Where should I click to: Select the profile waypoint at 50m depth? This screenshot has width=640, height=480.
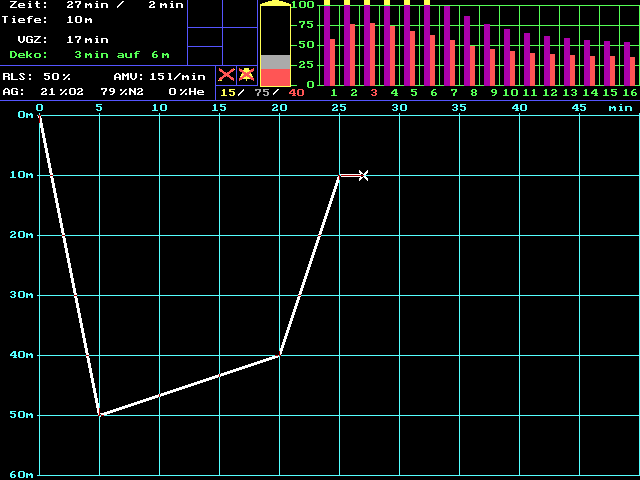pyautogui.click(x=99, y=414)
